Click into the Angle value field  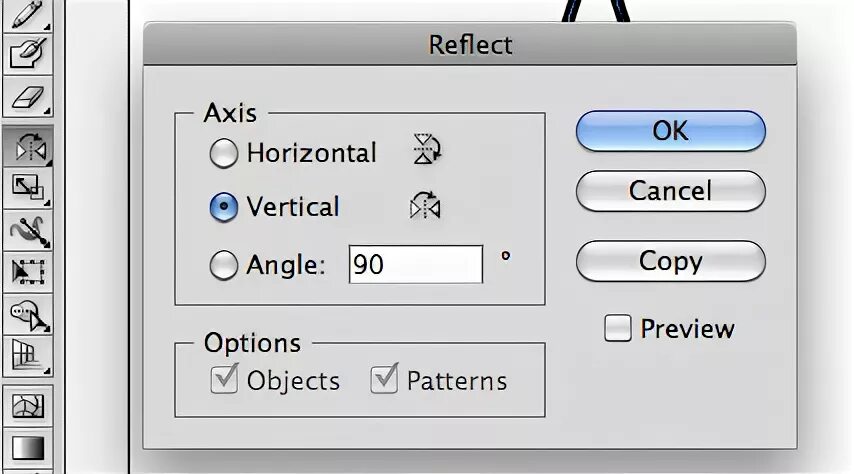(x=415, y=266)
